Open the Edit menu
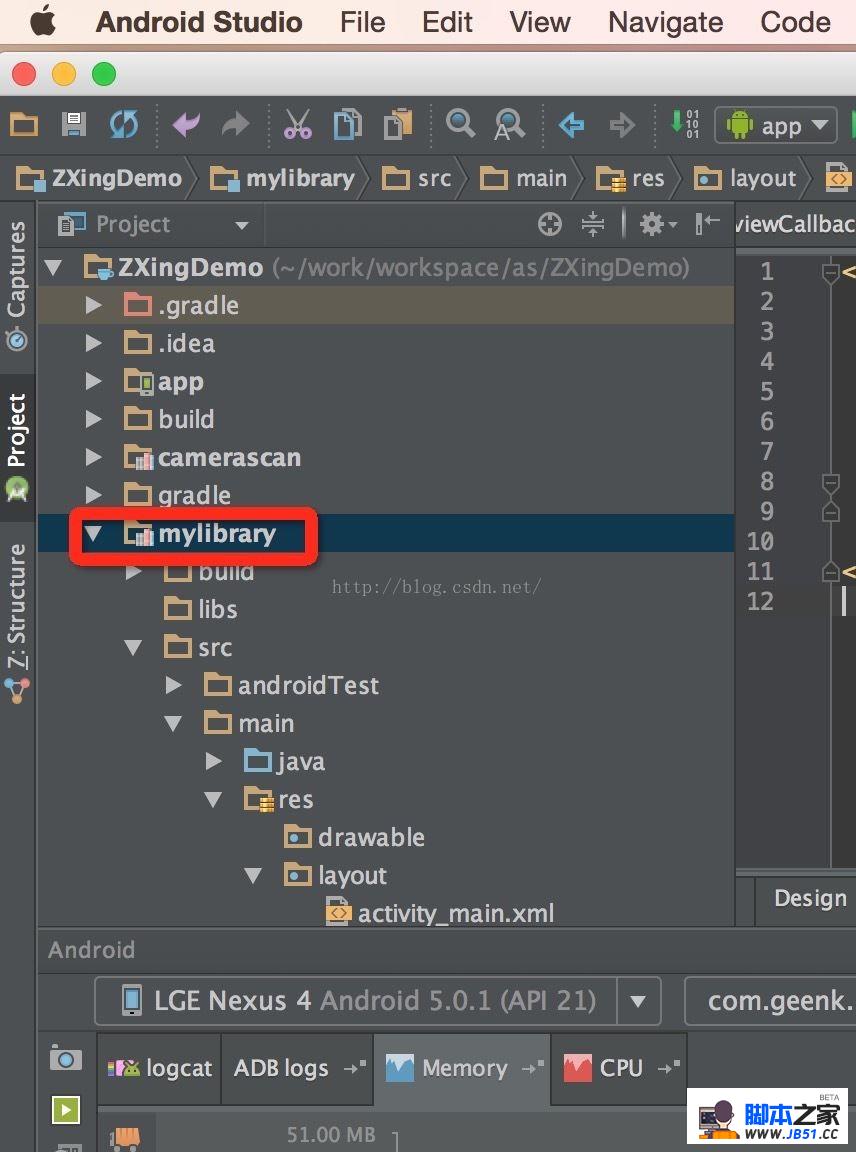856x1152 pixels. click(x=447, y=22)
